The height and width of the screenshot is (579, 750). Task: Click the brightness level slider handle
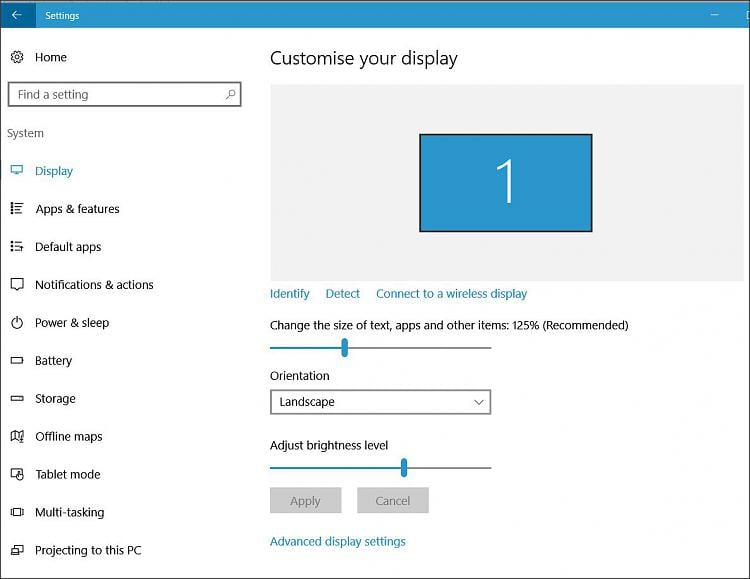pyautogui.click(x=404, y=468)
